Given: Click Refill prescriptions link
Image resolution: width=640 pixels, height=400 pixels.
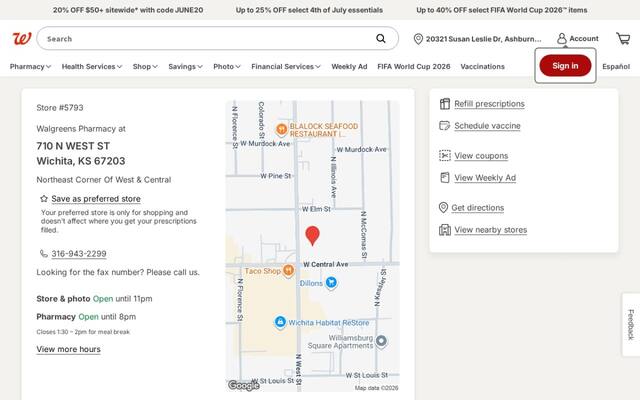Looking at the screenshot, I should [x=489, y=104].
